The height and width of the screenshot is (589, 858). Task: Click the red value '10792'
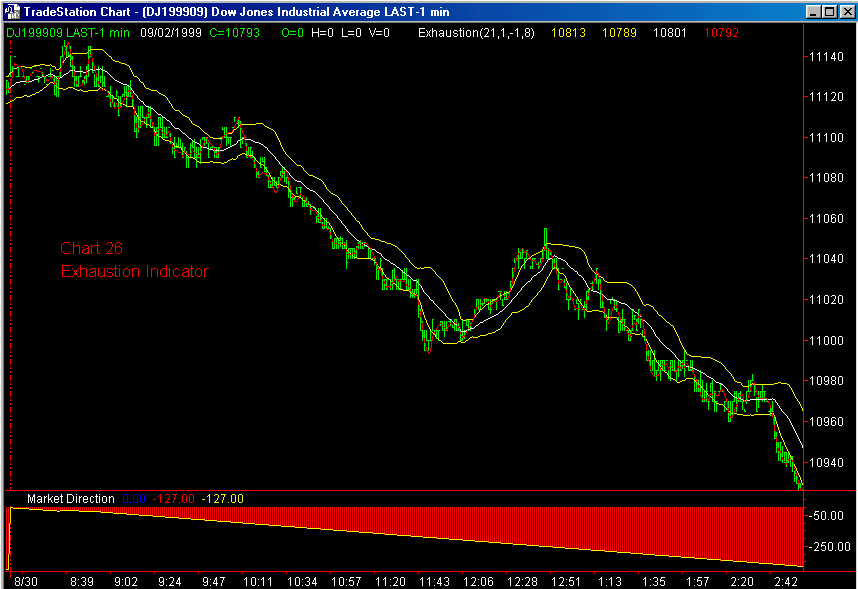click(x=721, y=33)
